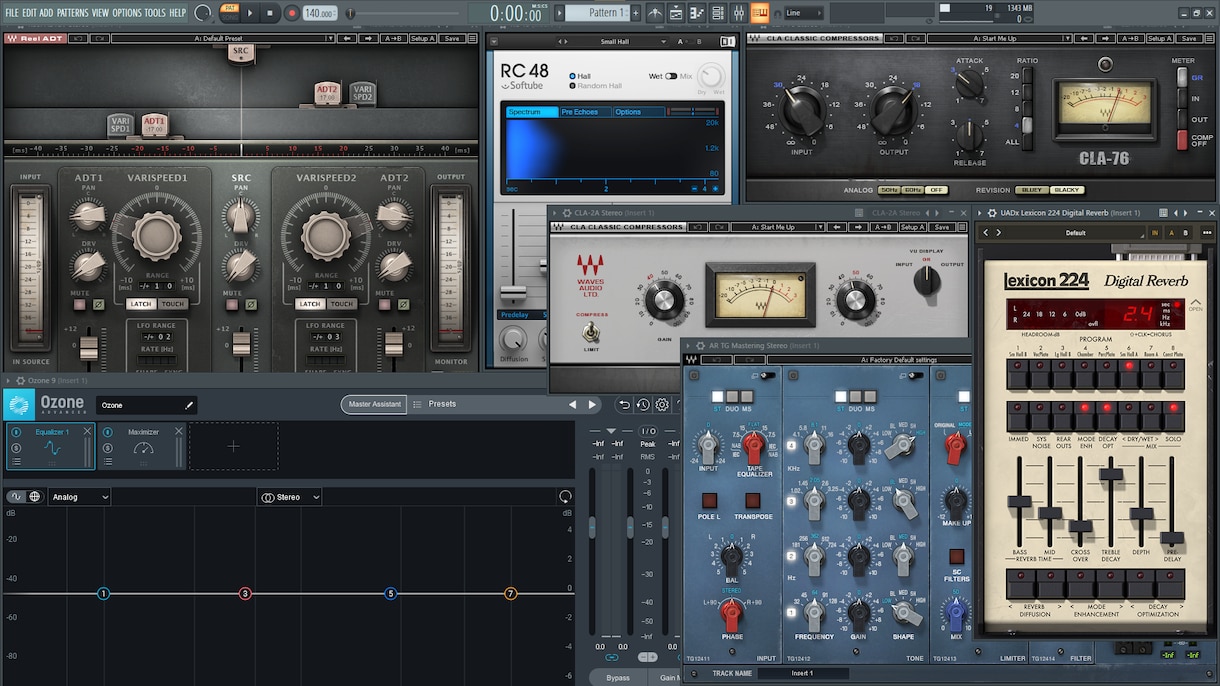Open the Stereo channel dropdown in Ozone
The height and width of the screenshot is (686, 1220).
[x=290, y=497]
